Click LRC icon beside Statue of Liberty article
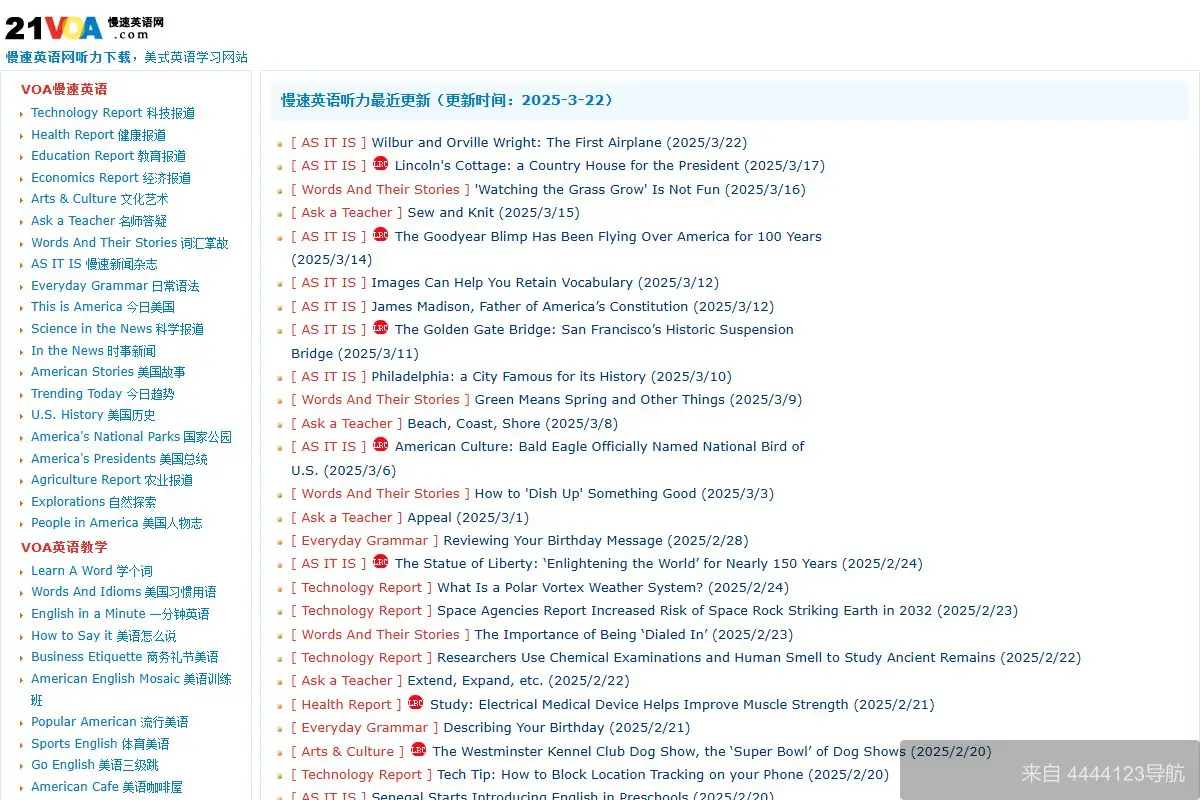This screenshot has width=1200, height=800. tap(380, 562)
